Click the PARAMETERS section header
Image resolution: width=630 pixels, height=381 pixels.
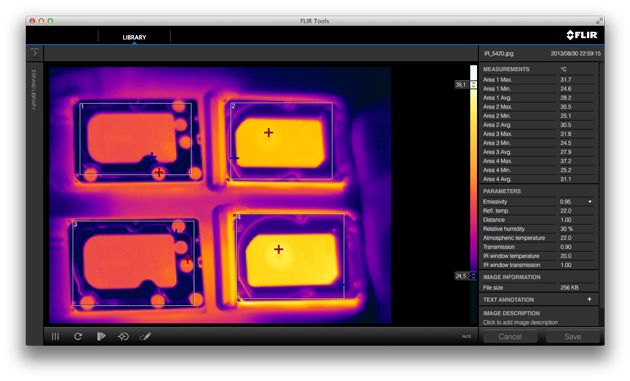(x=502, y=191)
